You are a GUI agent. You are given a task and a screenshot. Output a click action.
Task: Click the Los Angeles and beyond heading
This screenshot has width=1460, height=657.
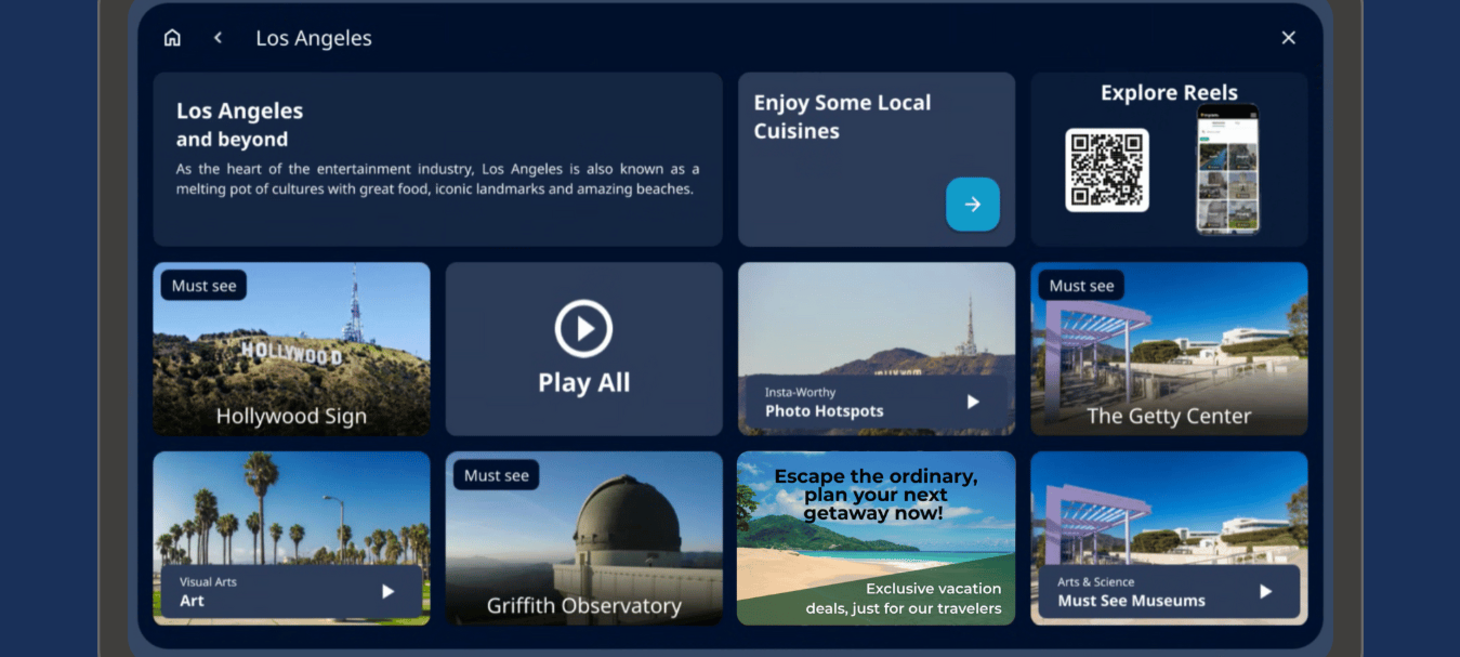click(240, 124)
